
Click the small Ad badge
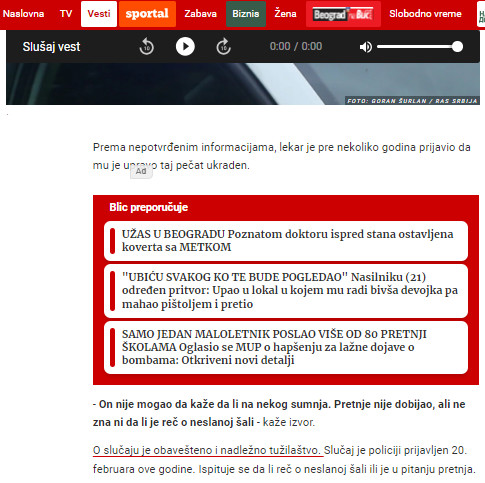(141, 171)
